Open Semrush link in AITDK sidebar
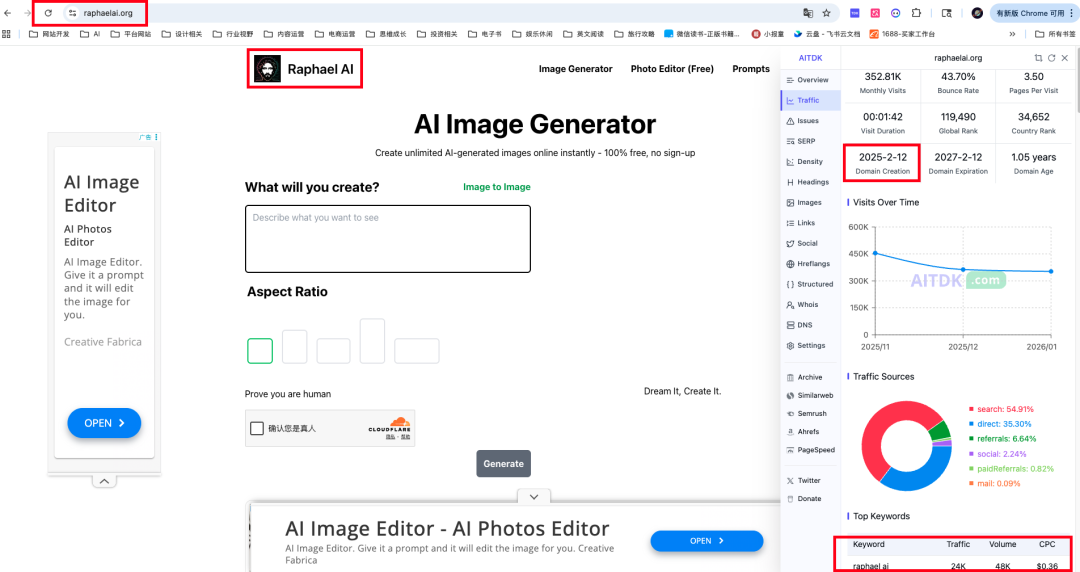 pos(811,413)
